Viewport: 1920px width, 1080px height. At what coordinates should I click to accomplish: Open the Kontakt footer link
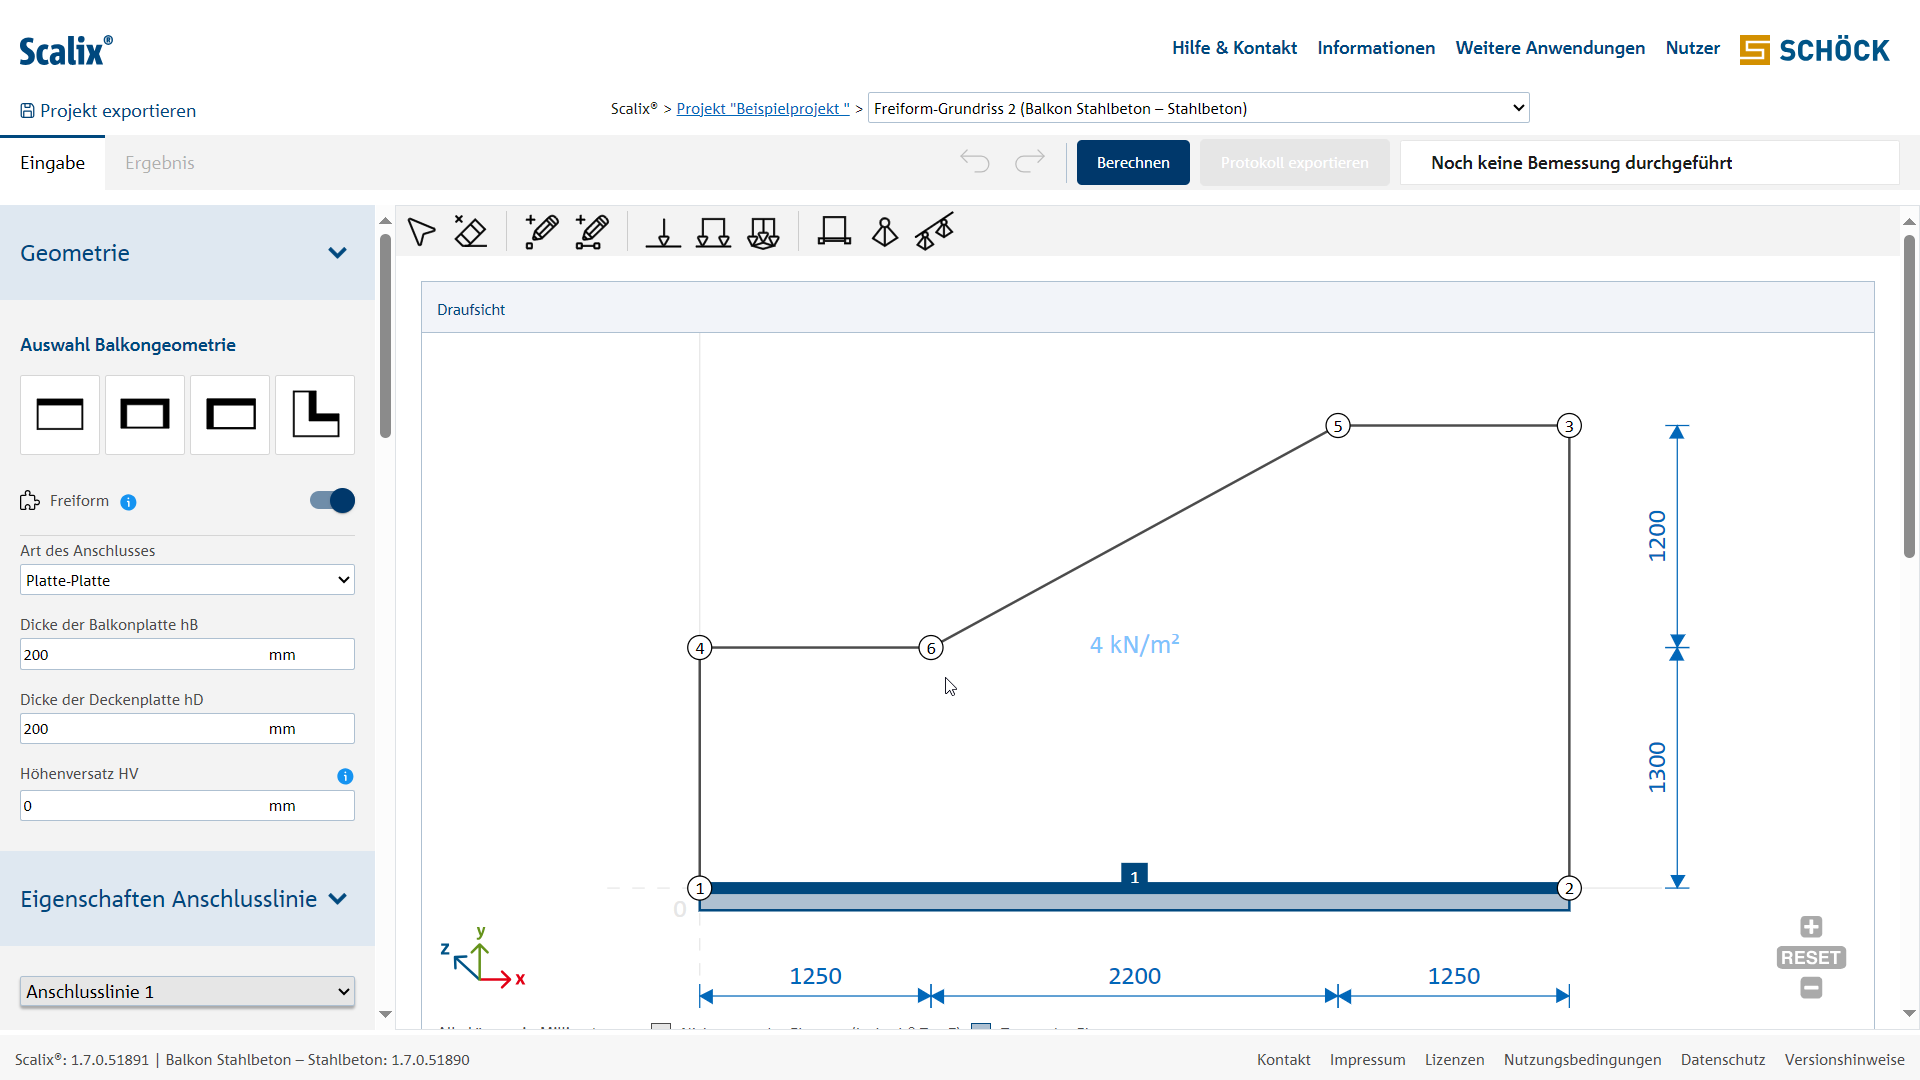[x=1284, y=1060]
